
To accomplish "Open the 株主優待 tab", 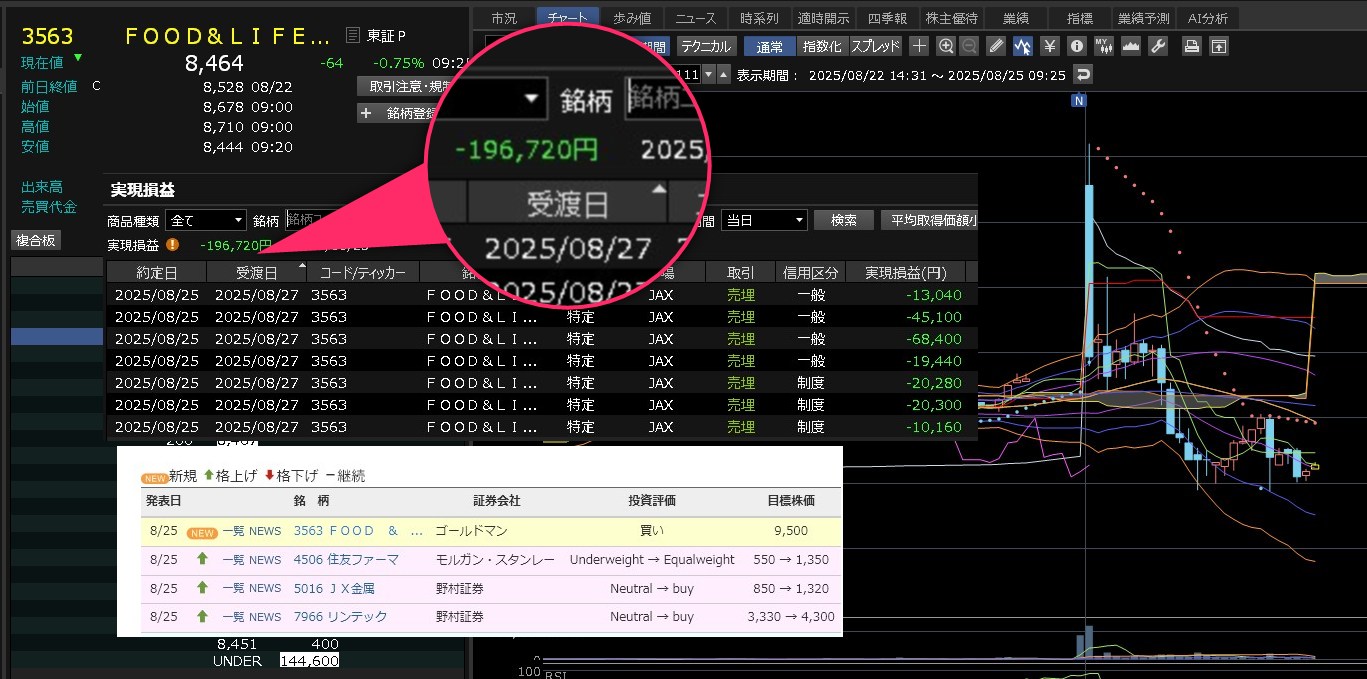I will 951,18.
